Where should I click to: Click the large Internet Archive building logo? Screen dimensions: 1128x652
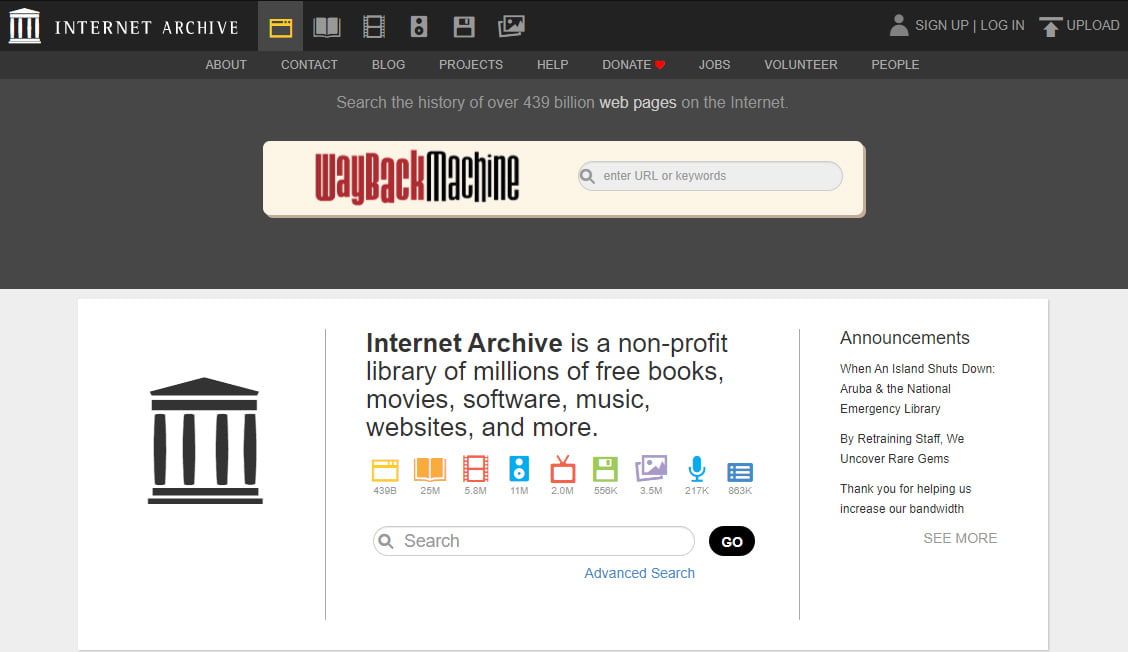click(x=205, y=440)
